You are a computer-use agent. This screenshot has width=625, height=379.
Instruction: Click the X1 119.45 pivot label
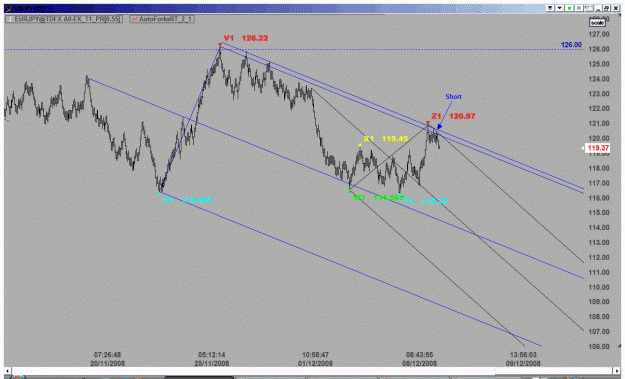tap(385, 139)
